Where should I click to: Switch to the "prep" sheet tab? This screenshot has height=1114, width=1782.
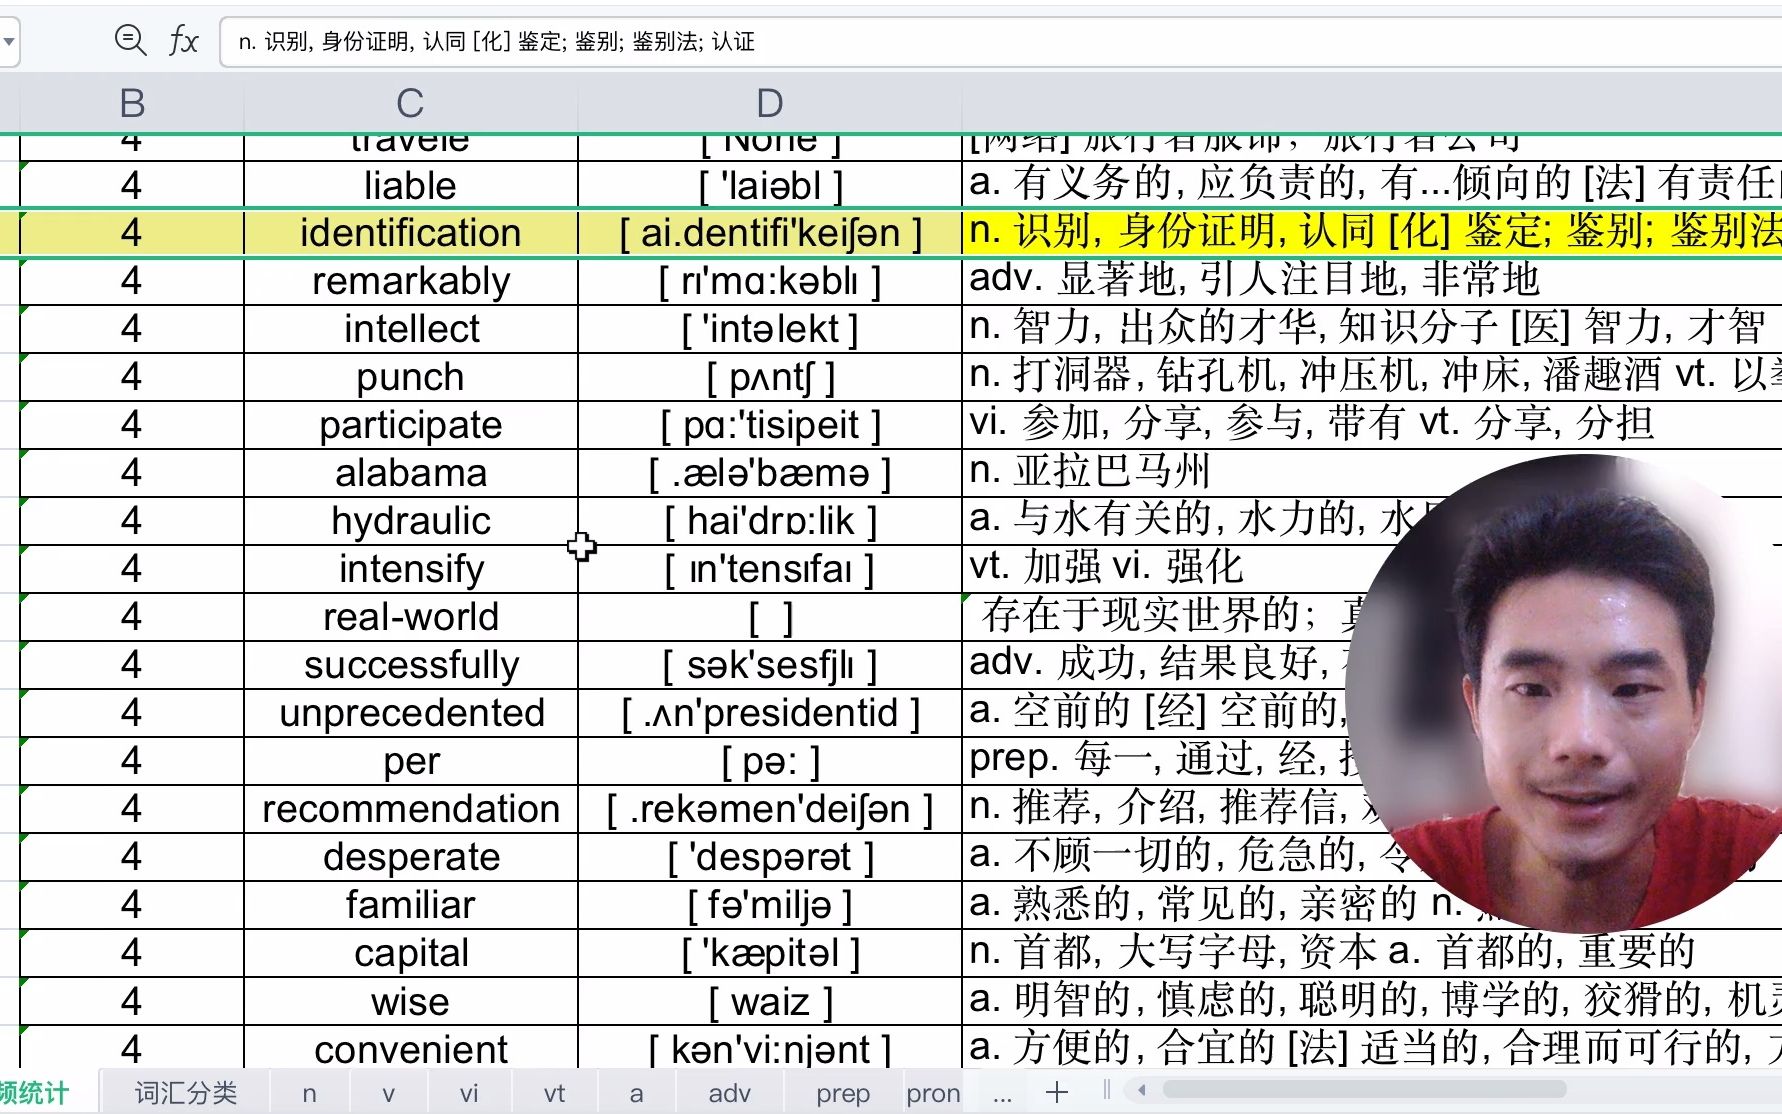point(843,1093)
